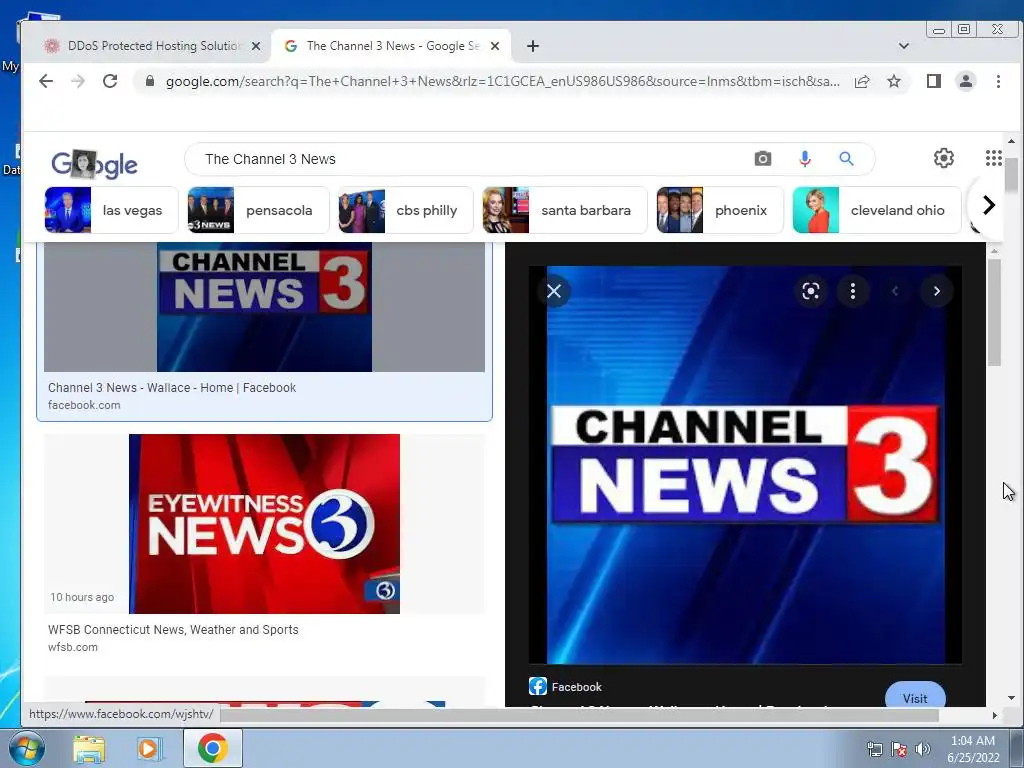The height and width of the screenshot is (768, 1024).
Task: Click the preview panel scrollbar thumb
Action: click(994, 312)
